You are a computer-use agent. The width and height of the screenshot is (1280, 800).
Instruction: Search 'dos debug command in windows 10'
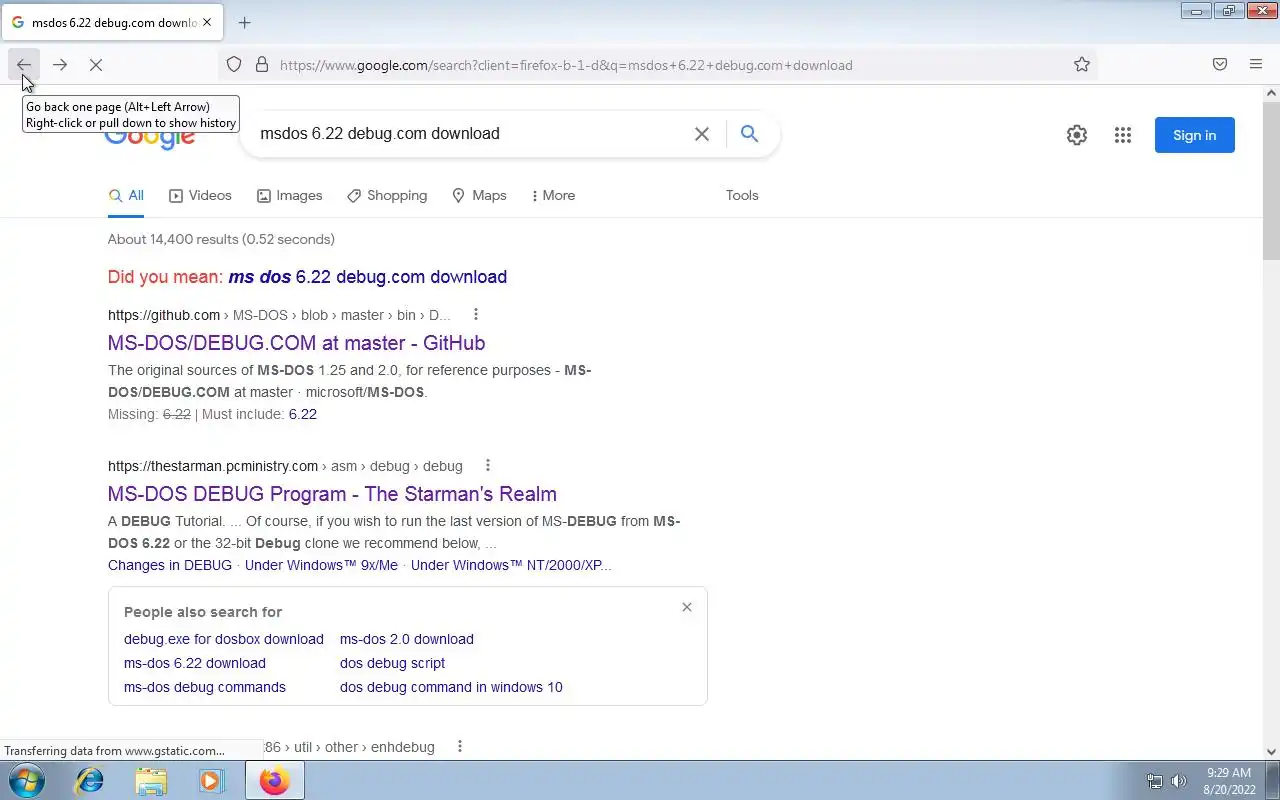coord(451,687)
